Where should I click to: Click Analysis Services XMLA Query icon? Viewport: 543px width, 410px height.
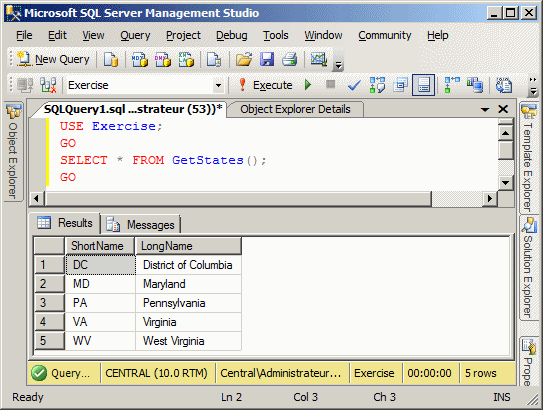(186, 59)
